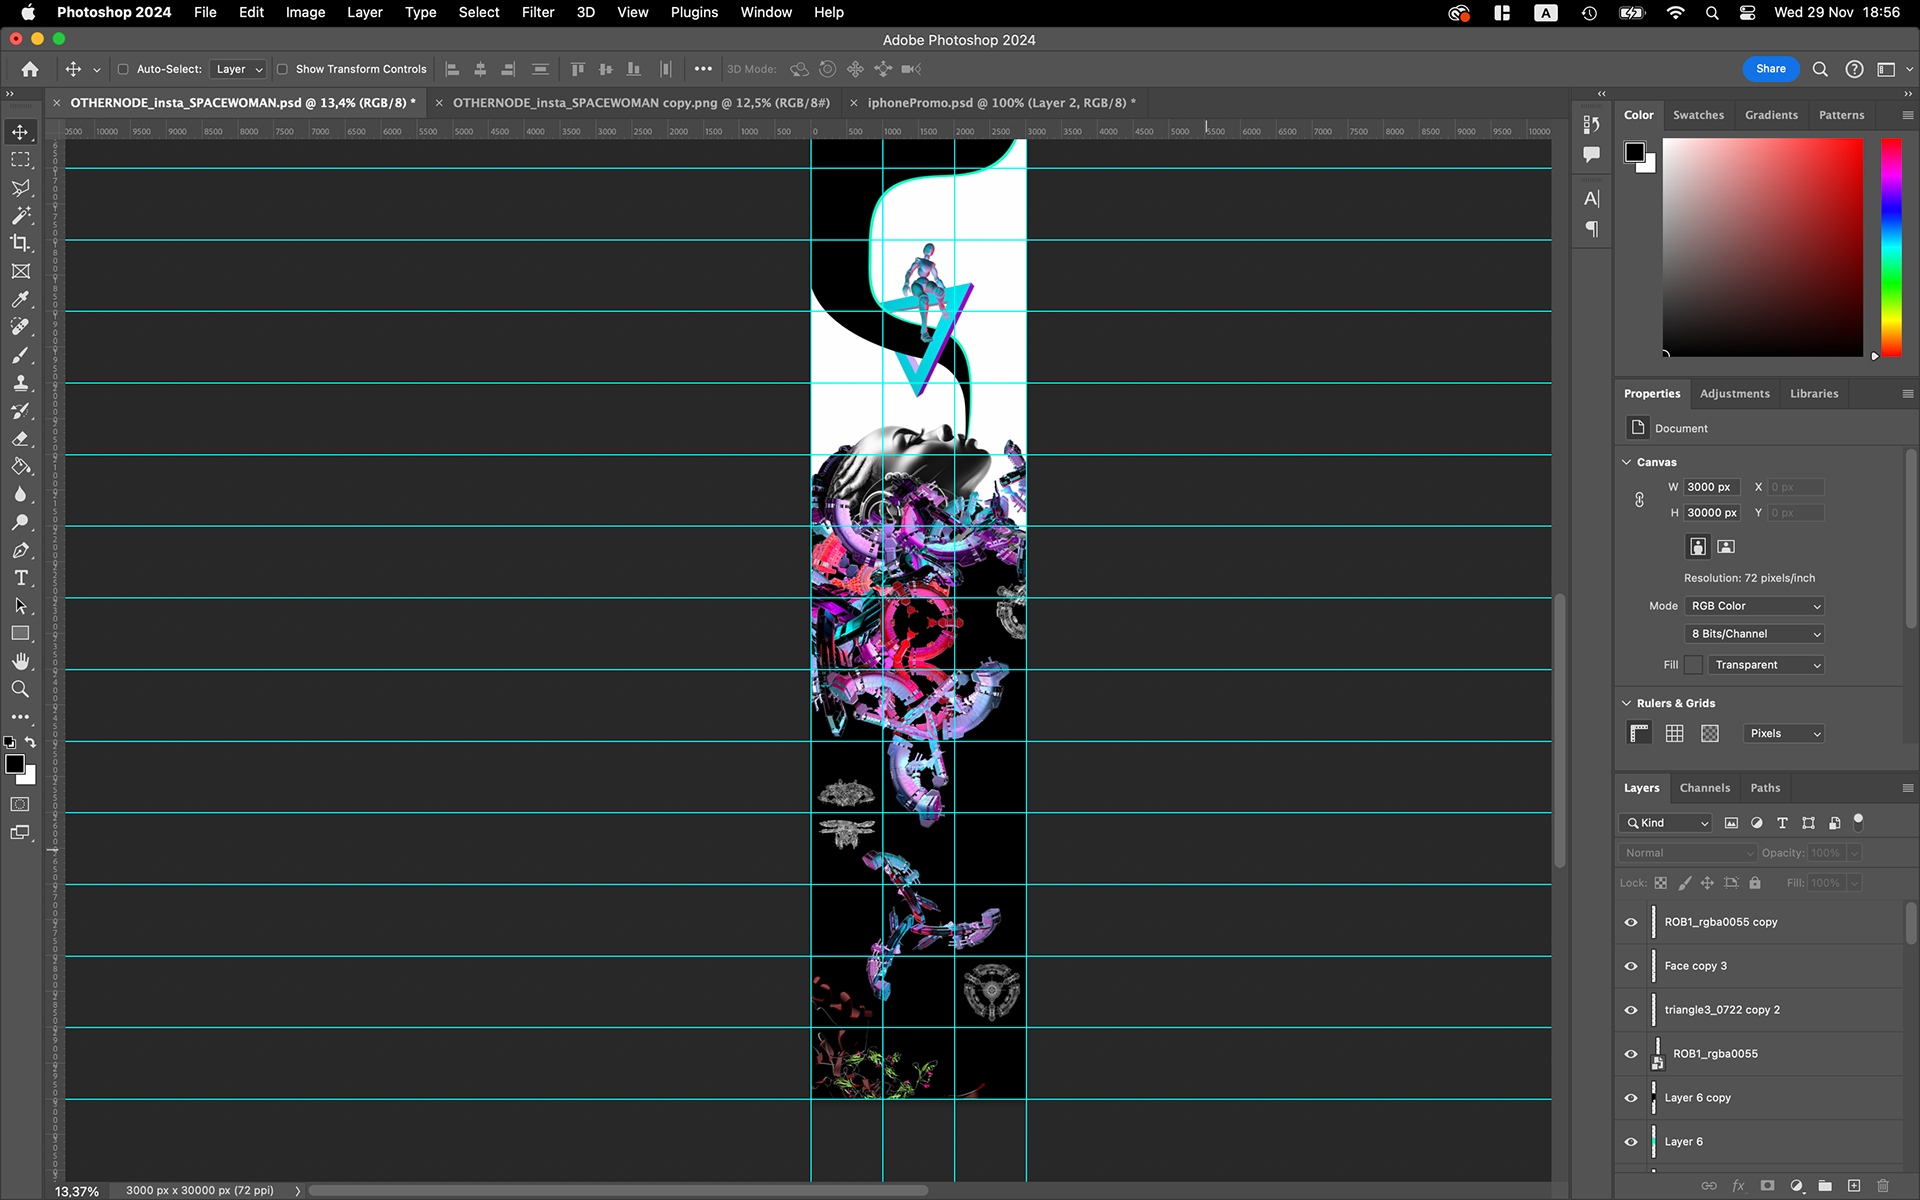Hide the Face copy 3 layer
1920x1200 pixels.
coord(1631,966)
